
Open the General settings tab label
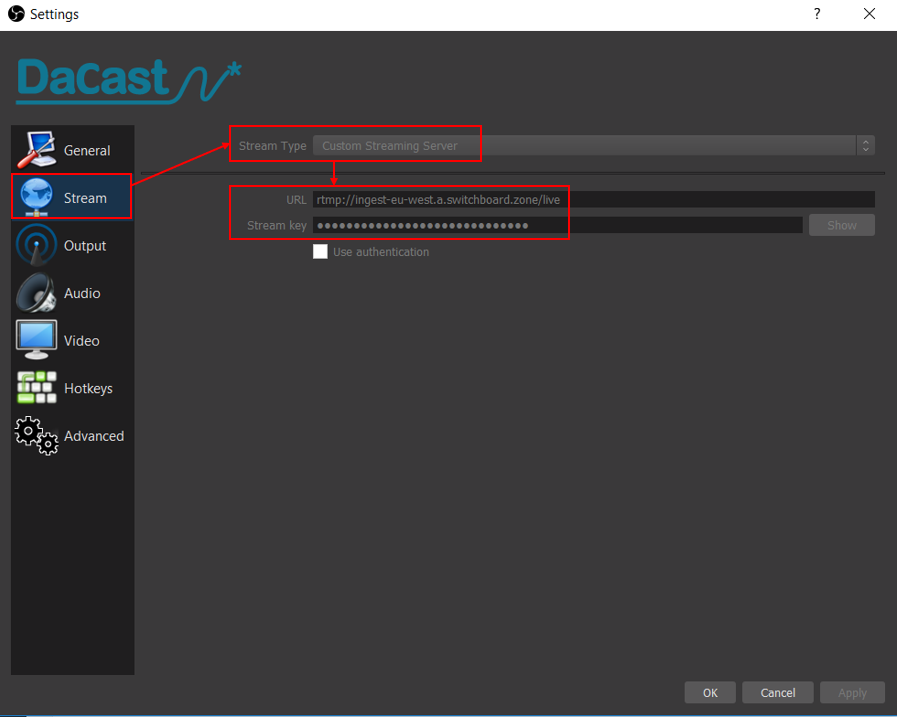[87, 151]
